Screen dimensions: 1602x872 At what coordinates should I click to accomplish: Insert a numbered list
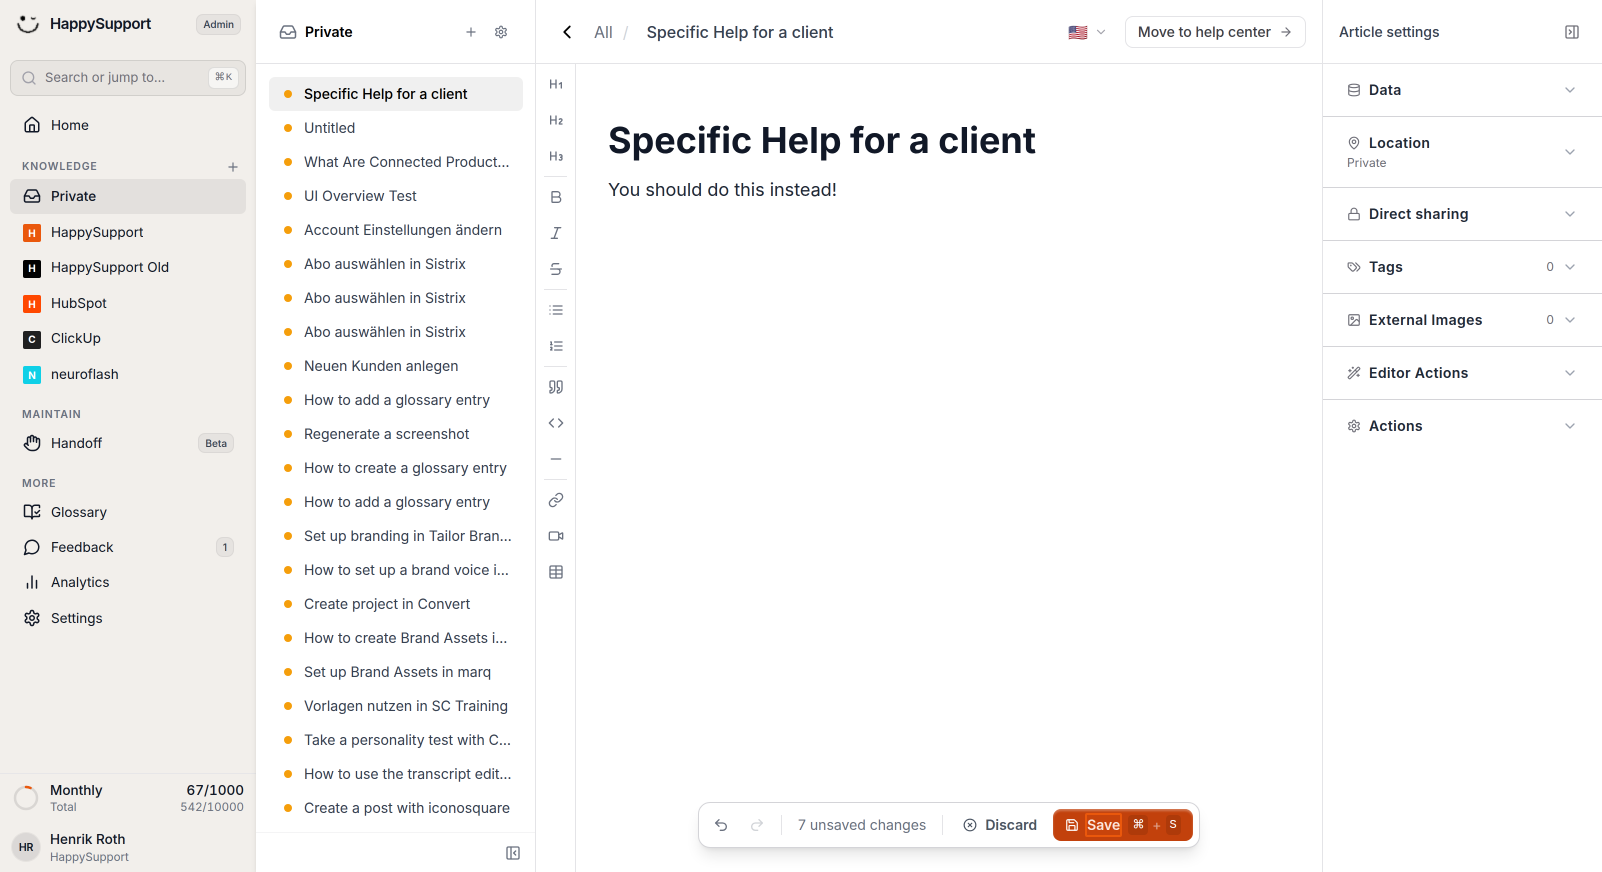[x=556, y=346]
